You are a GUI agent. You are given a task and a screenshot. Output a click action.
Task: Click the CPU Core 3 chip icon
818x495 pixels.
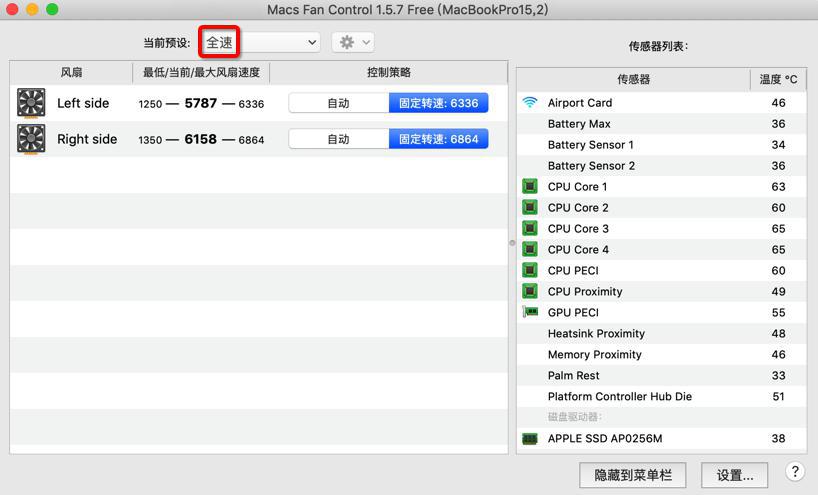530,228
